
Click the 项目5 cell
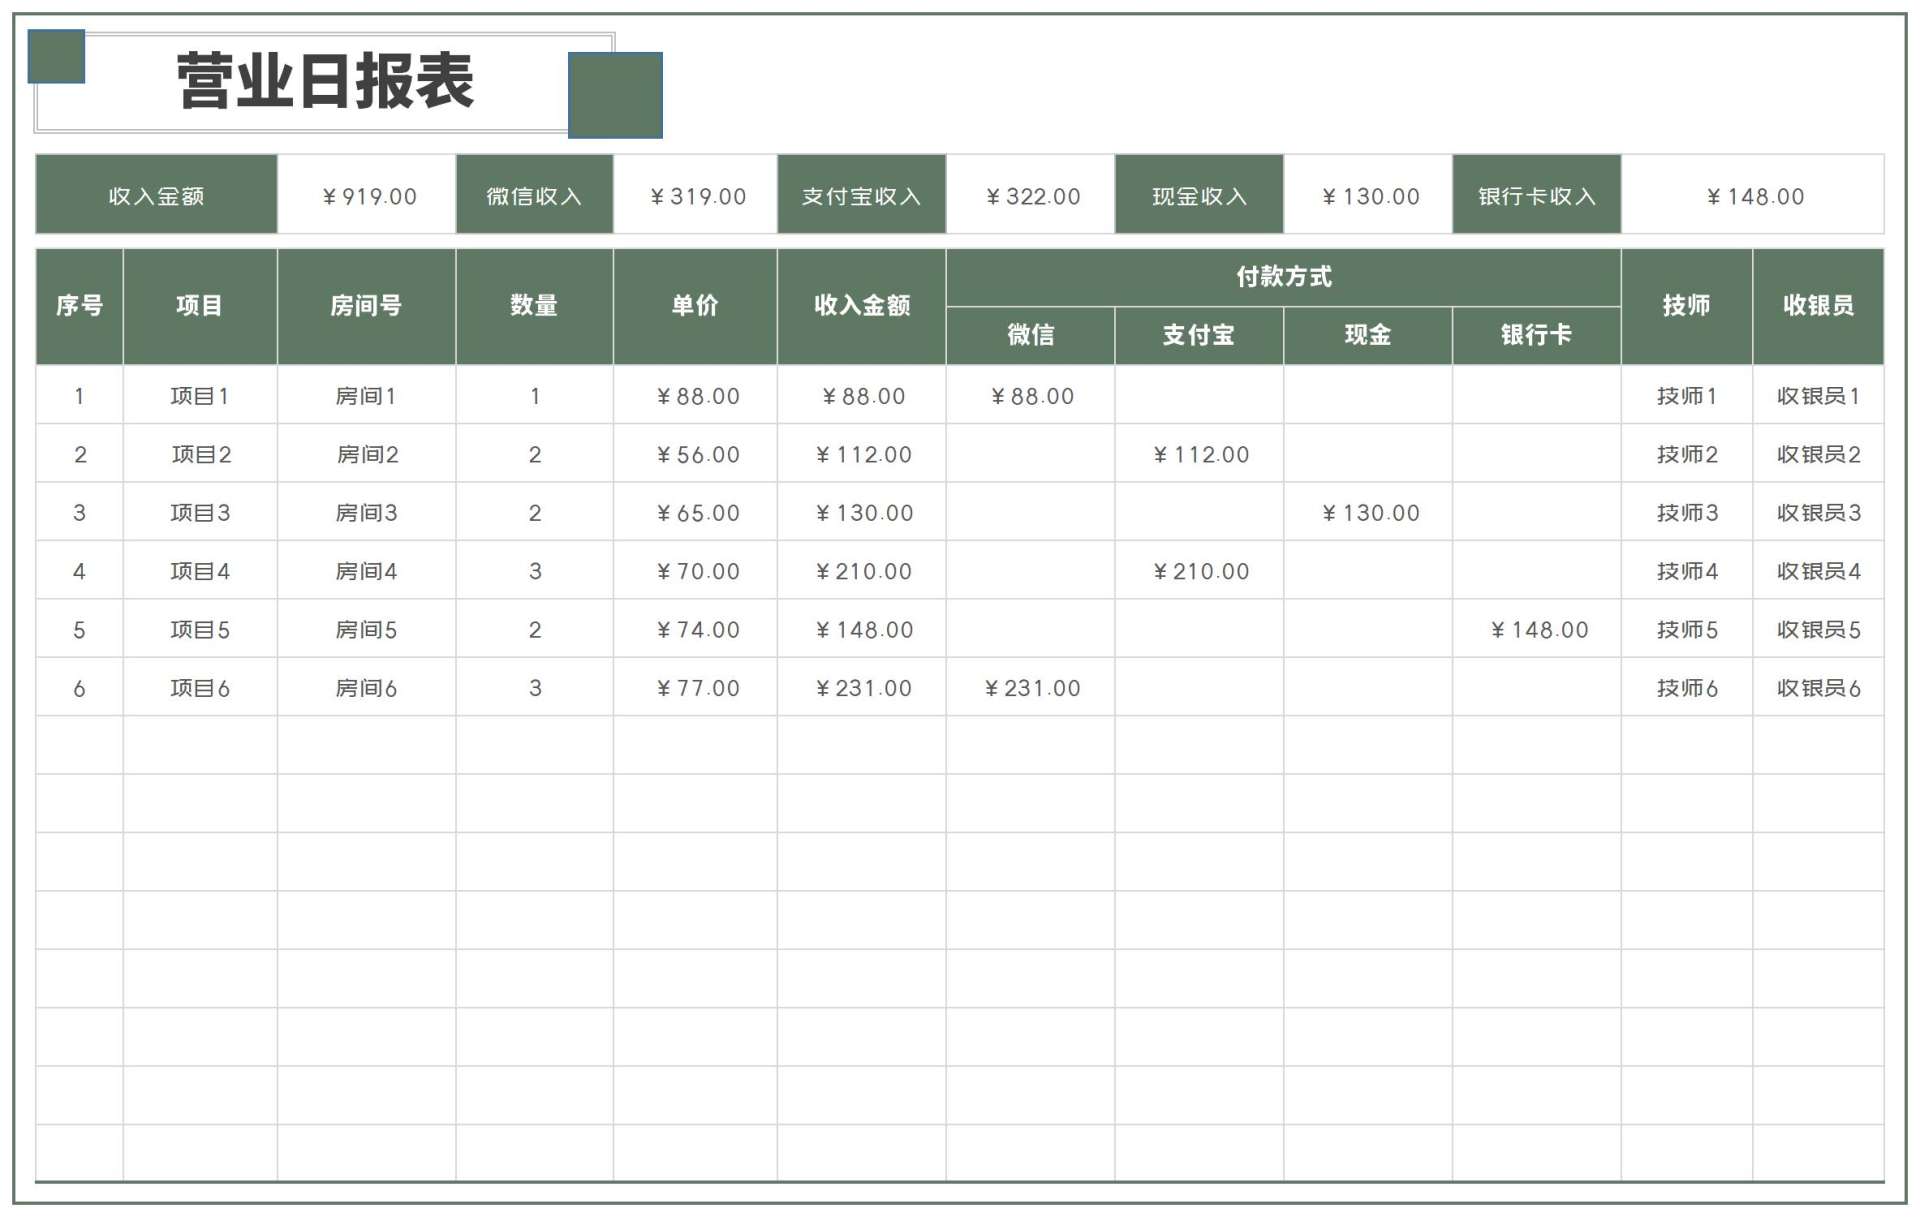point(200,630)
